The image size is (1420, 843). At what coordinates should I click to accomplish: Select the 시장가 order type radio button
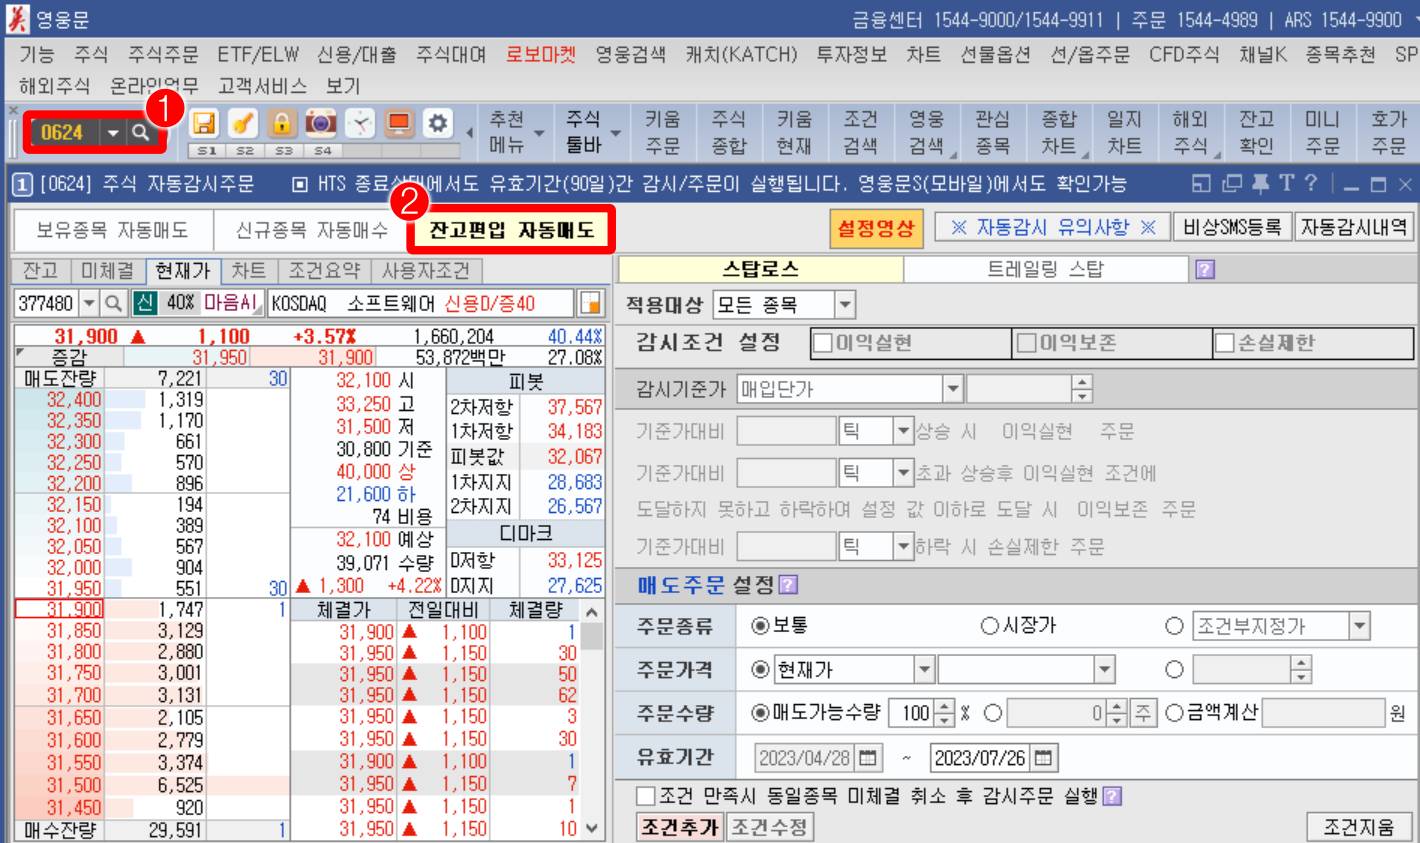pyautogui.click(x=990, y=626)
